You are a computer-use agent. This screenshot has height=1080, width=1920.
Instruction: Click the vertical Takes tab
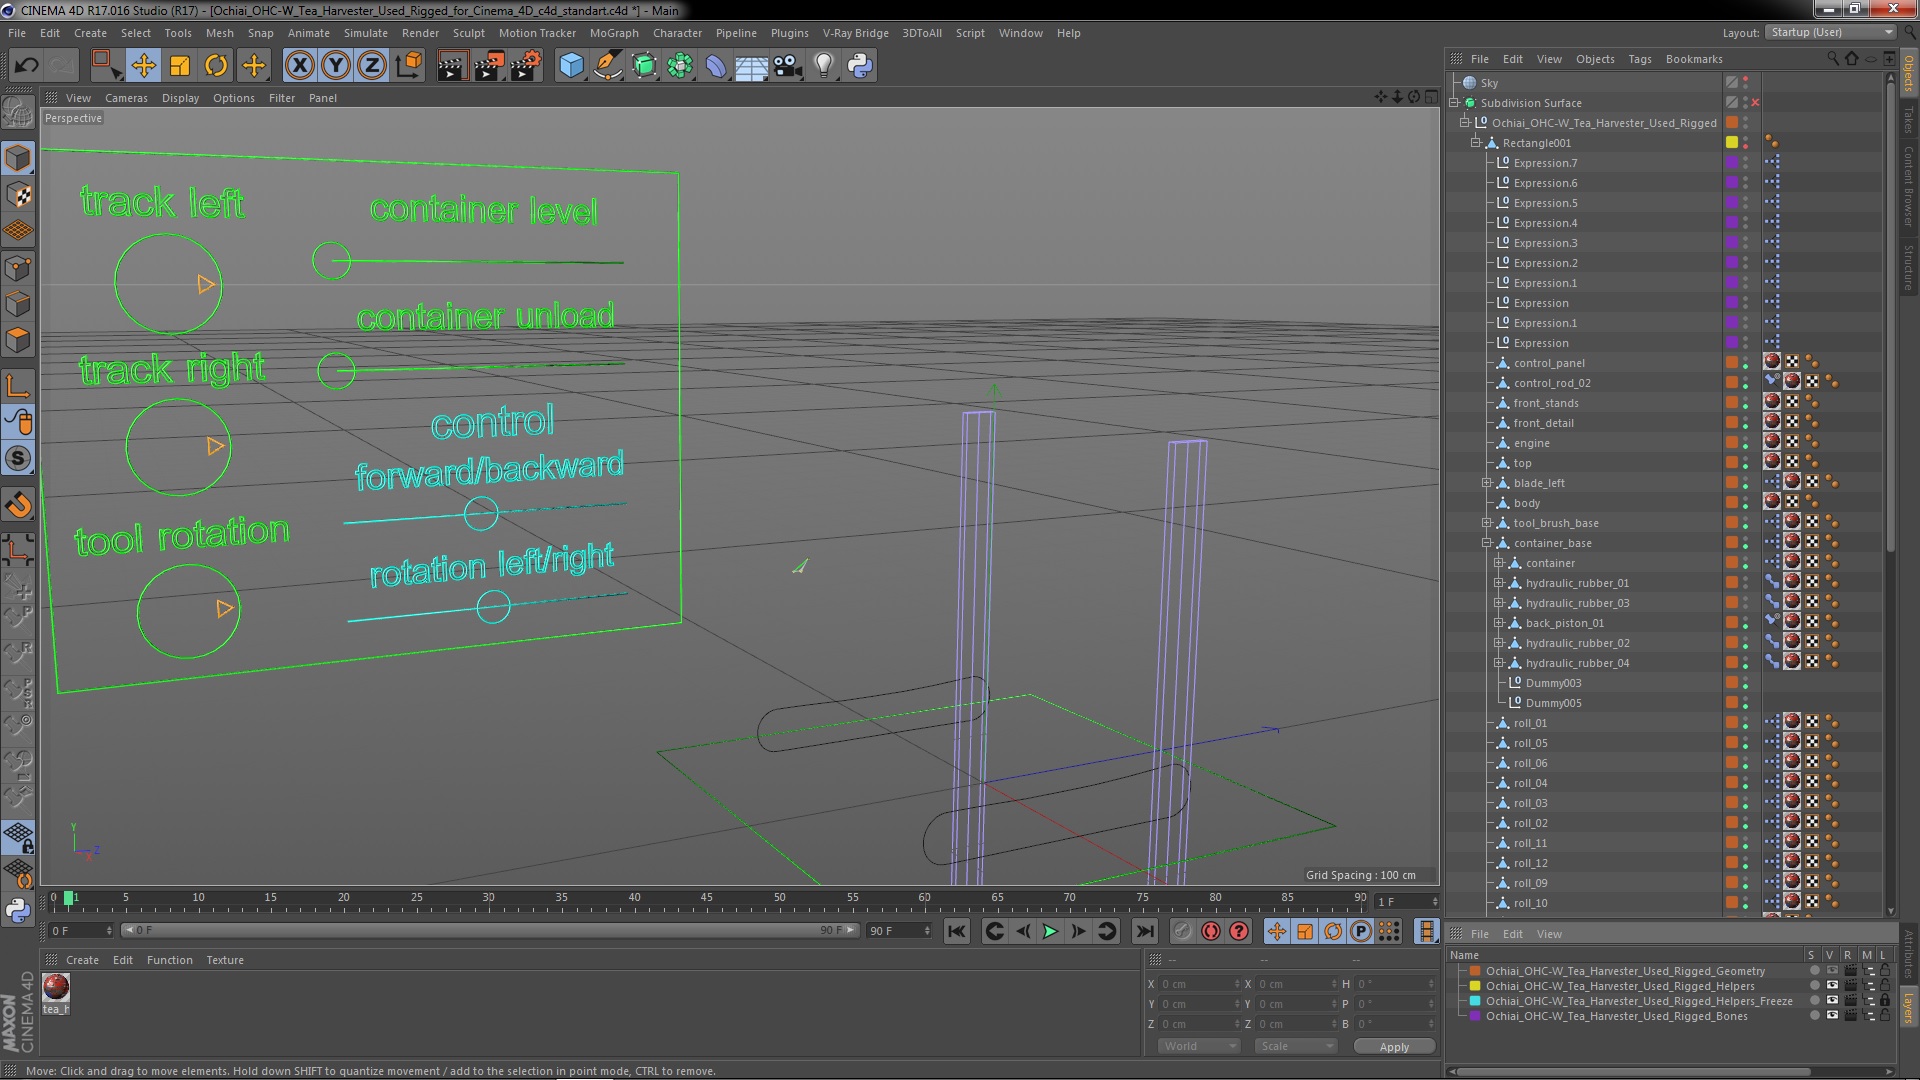point(1908,119)
